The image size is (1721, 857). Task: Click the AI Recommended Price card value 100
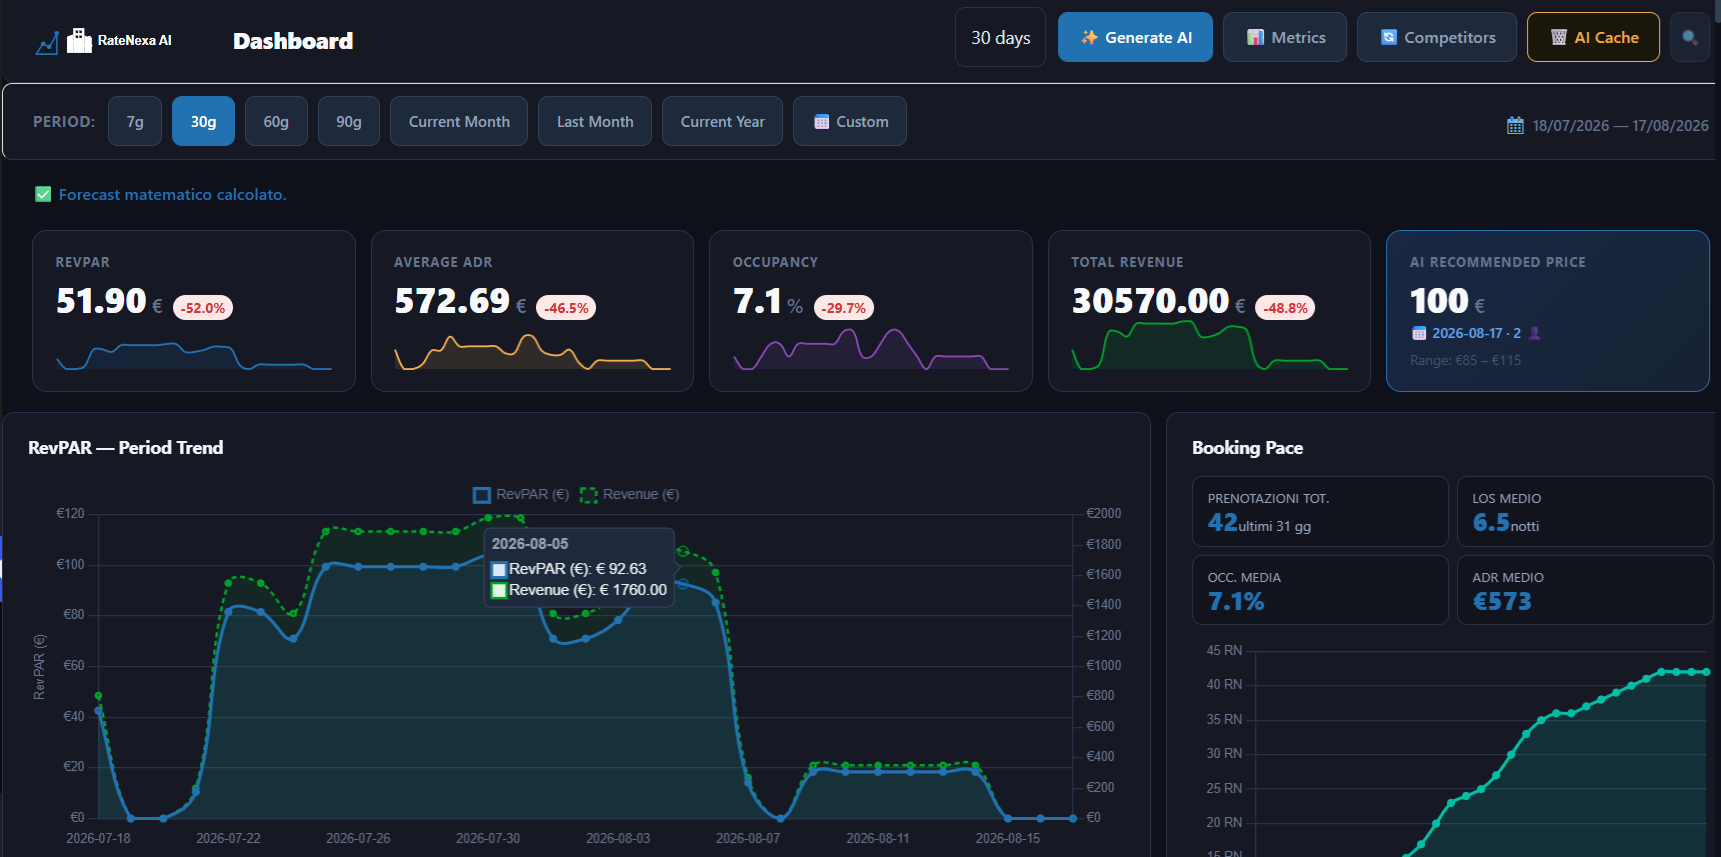(x=1439, y=301)
